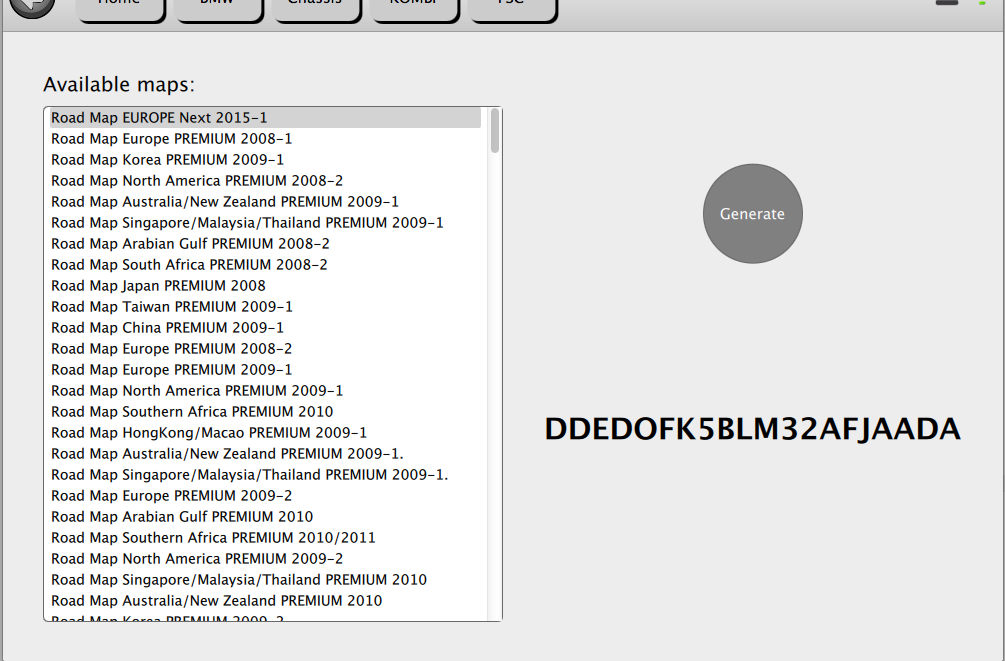Select Road Map Europe PREMIUM 2008-2
1005x661 pixels.
point(265,349)
